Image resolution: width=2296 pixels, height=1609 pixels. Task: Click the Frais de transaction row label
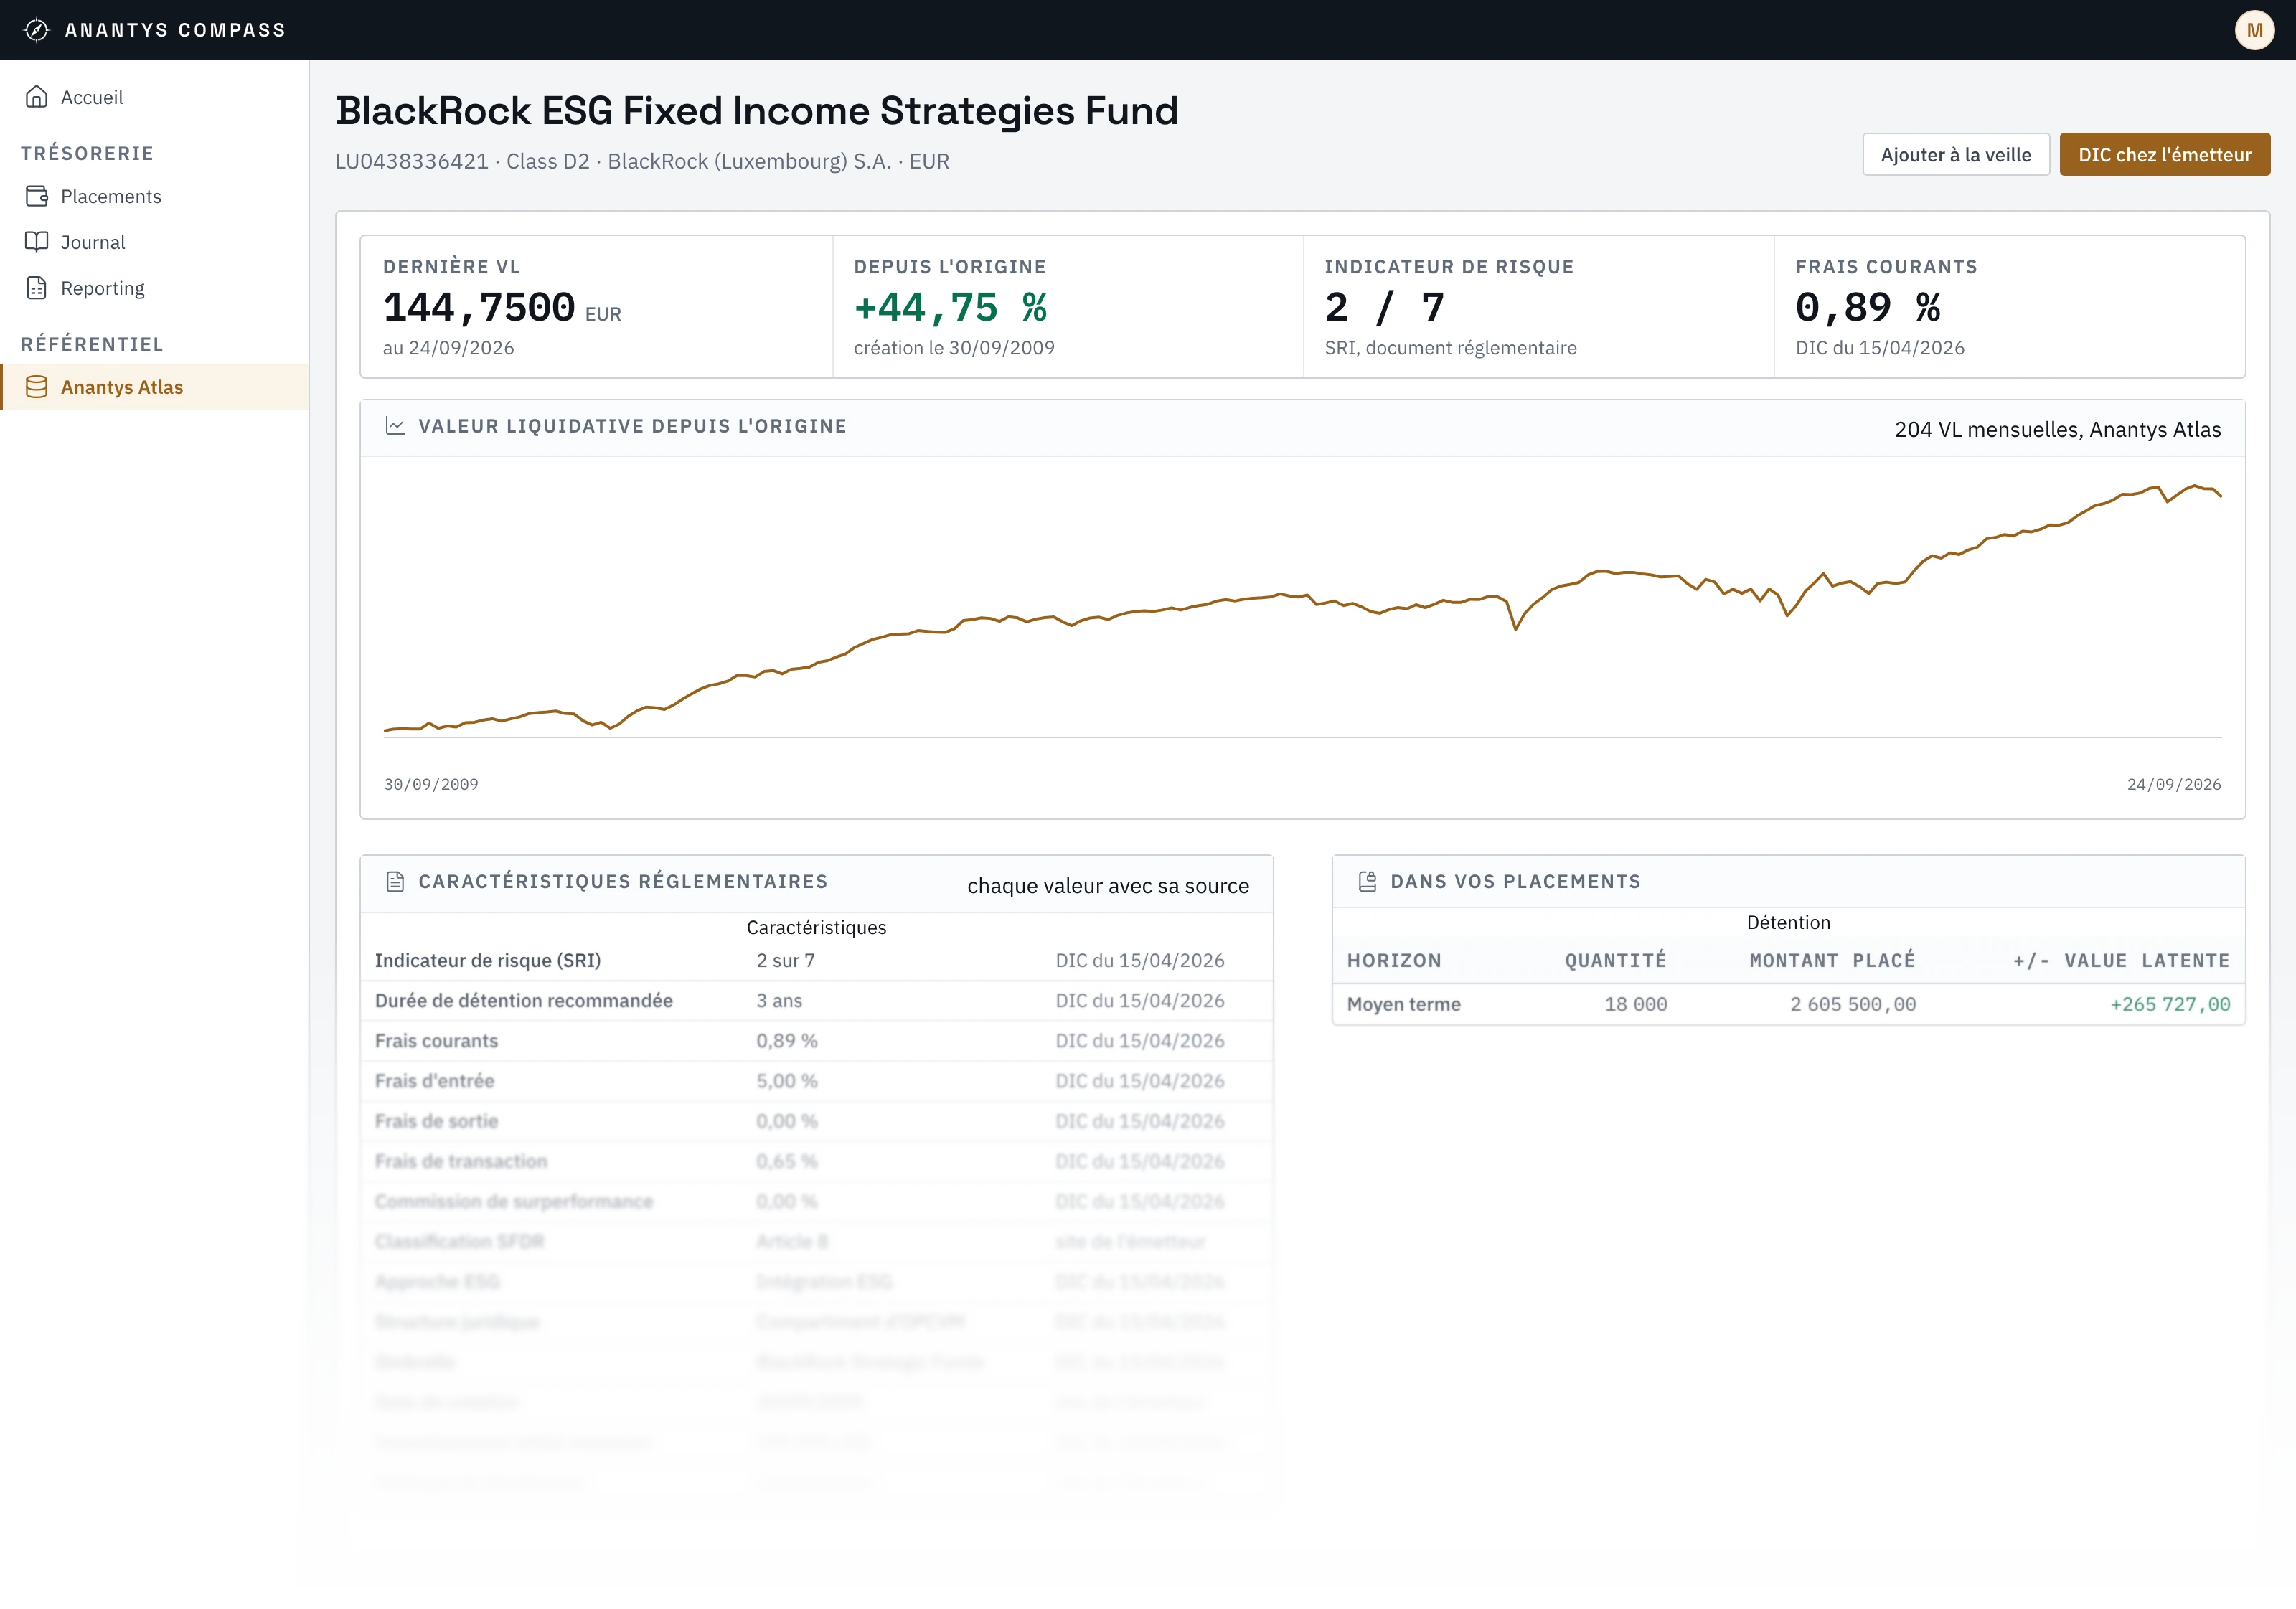[x=461, y=1161]
